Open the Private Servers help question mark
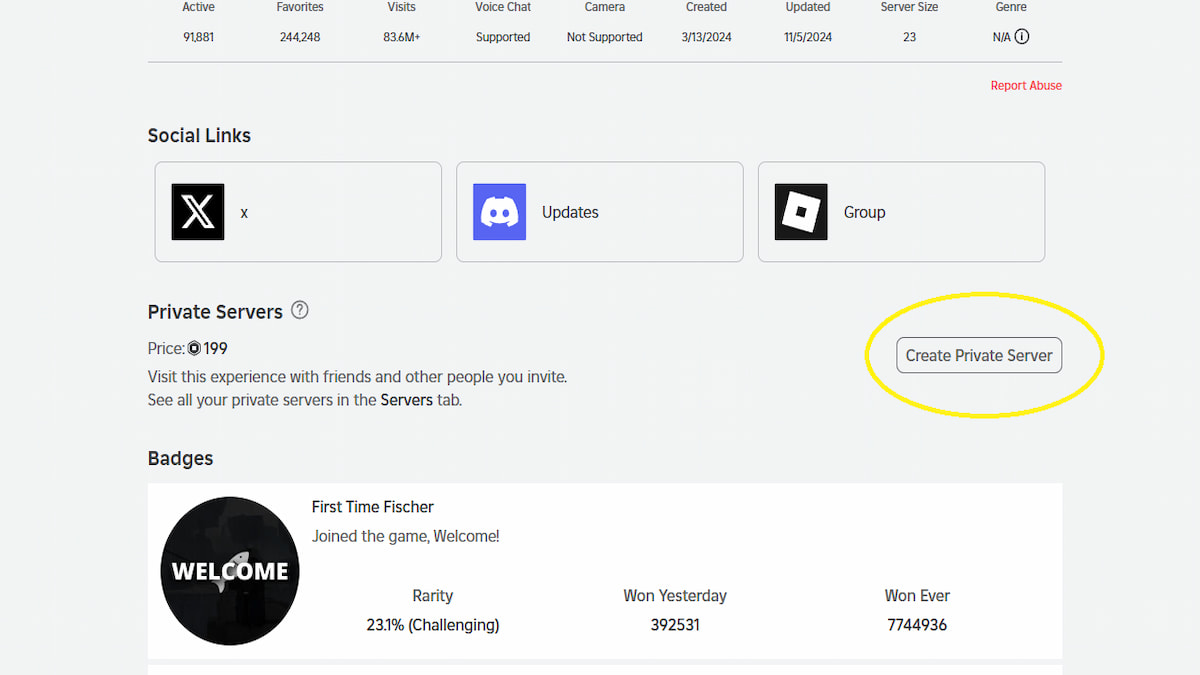1200x675 pixels. pos(300,310)
